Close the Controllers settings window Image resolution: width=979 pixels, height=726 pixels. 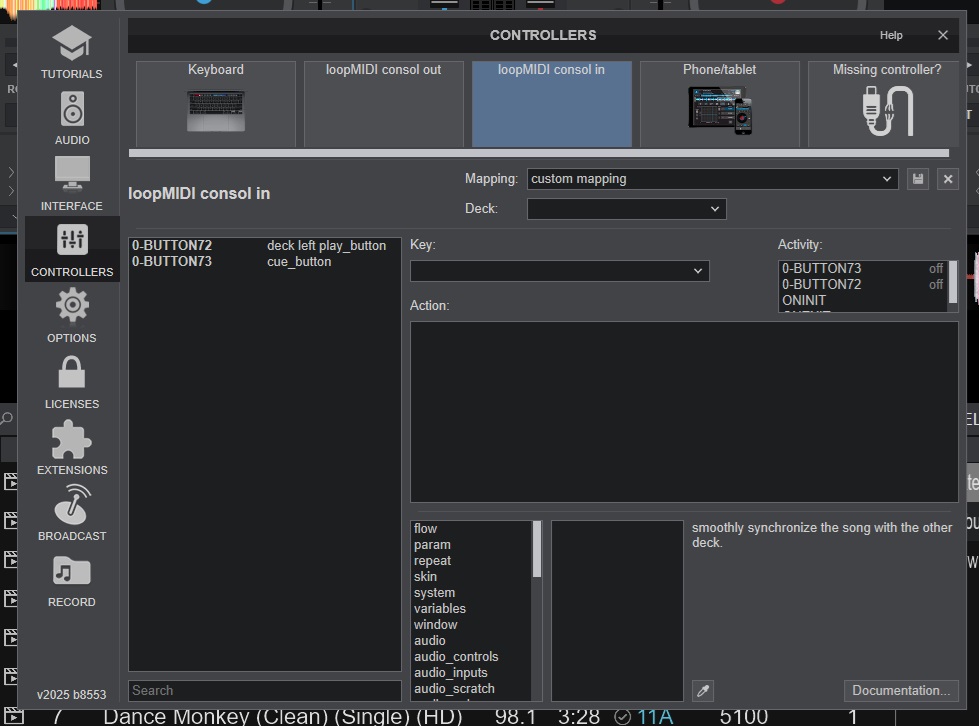click(x=943, y=36)
